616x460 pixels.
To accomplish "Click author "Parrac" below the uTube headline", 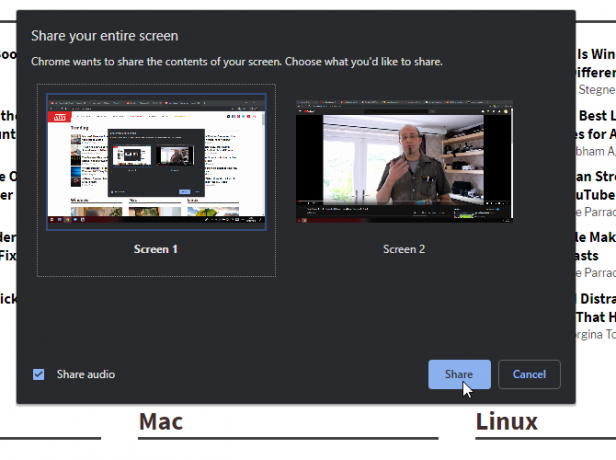I will pyautogui.click(x=596, y=212).
